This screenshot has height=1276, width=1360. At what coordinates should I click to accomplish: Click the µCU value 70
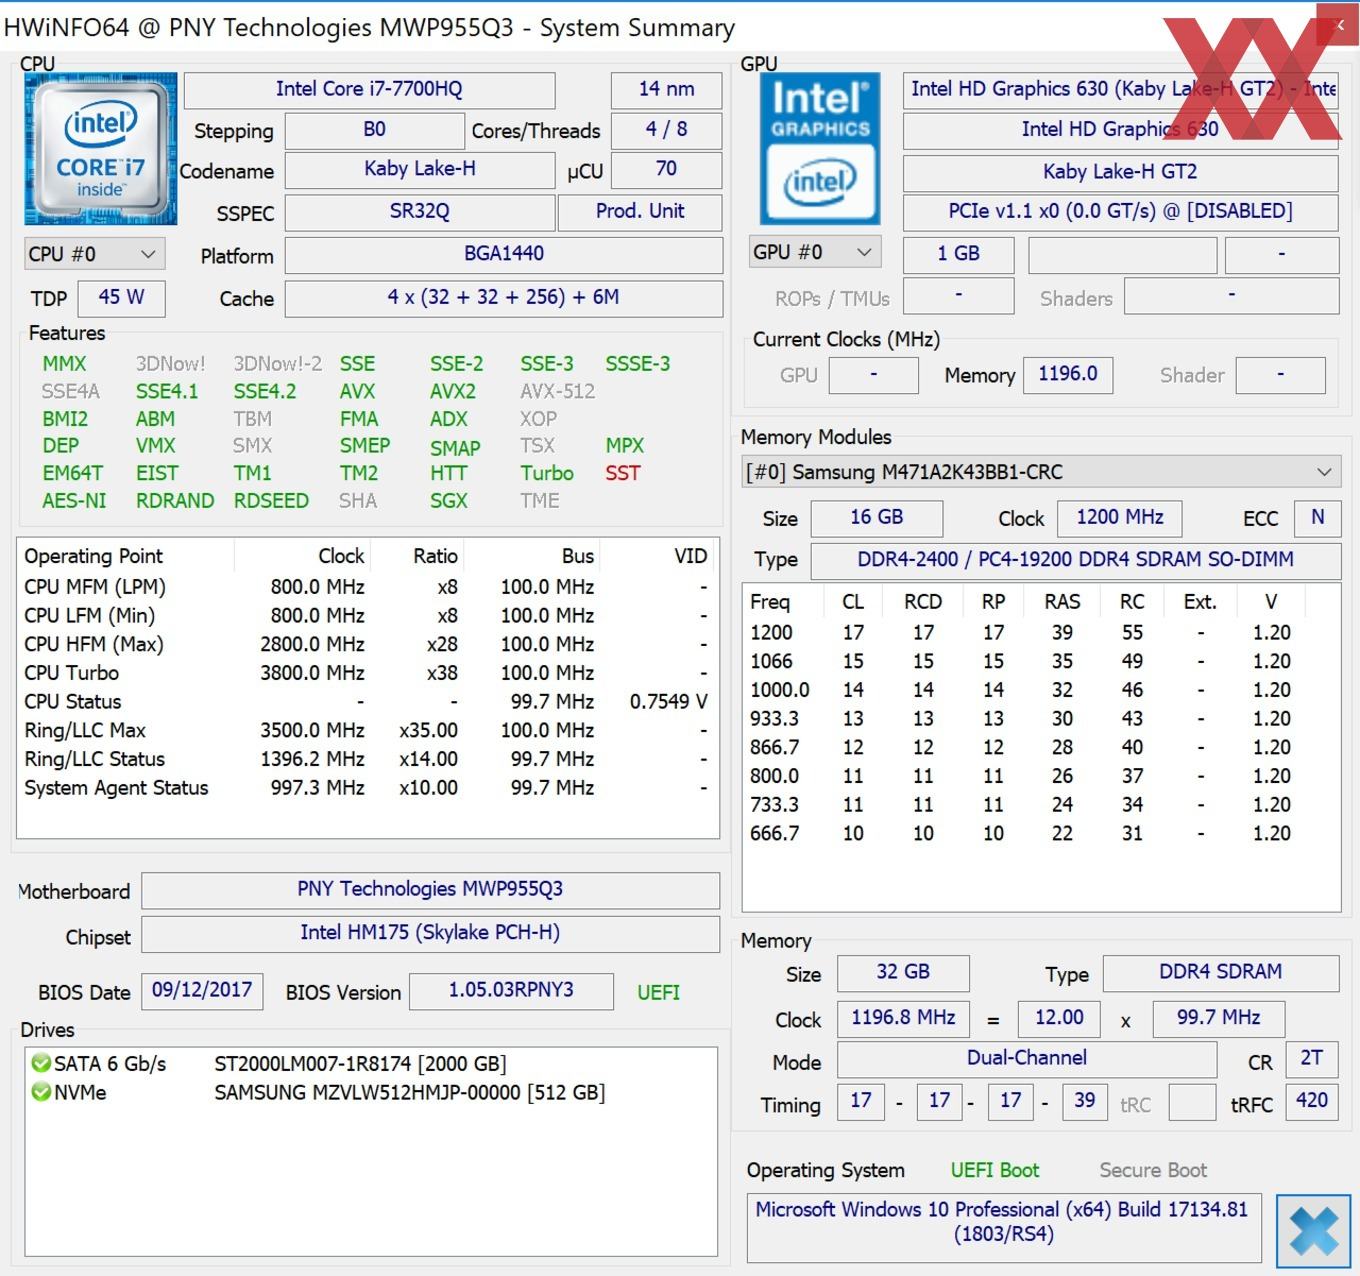(666, 169)
